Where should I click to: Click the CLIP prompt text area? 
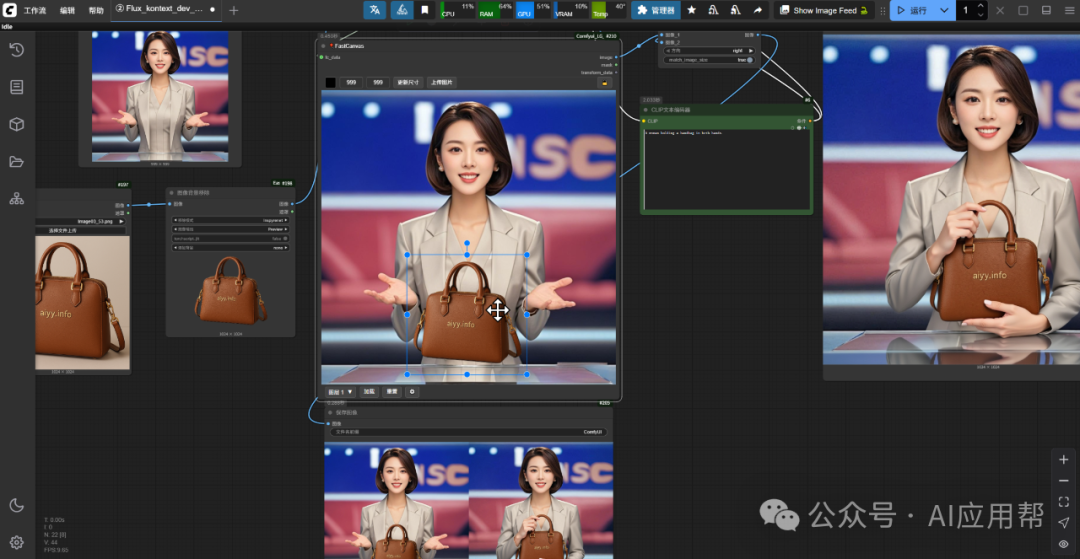click(x=727, y=169)
